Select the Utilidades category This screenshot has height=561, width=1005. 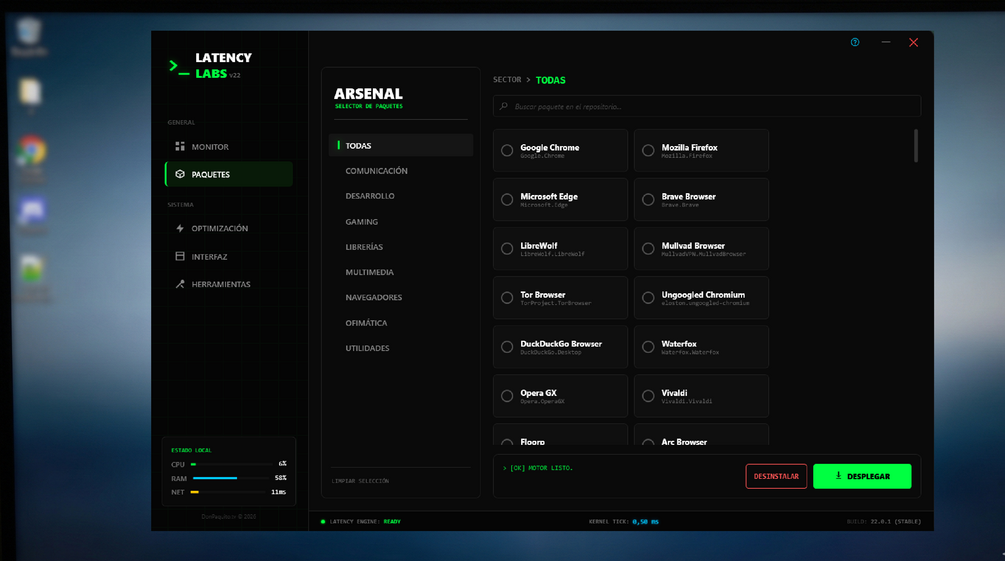pyautogui.click(x=401, y=348)
